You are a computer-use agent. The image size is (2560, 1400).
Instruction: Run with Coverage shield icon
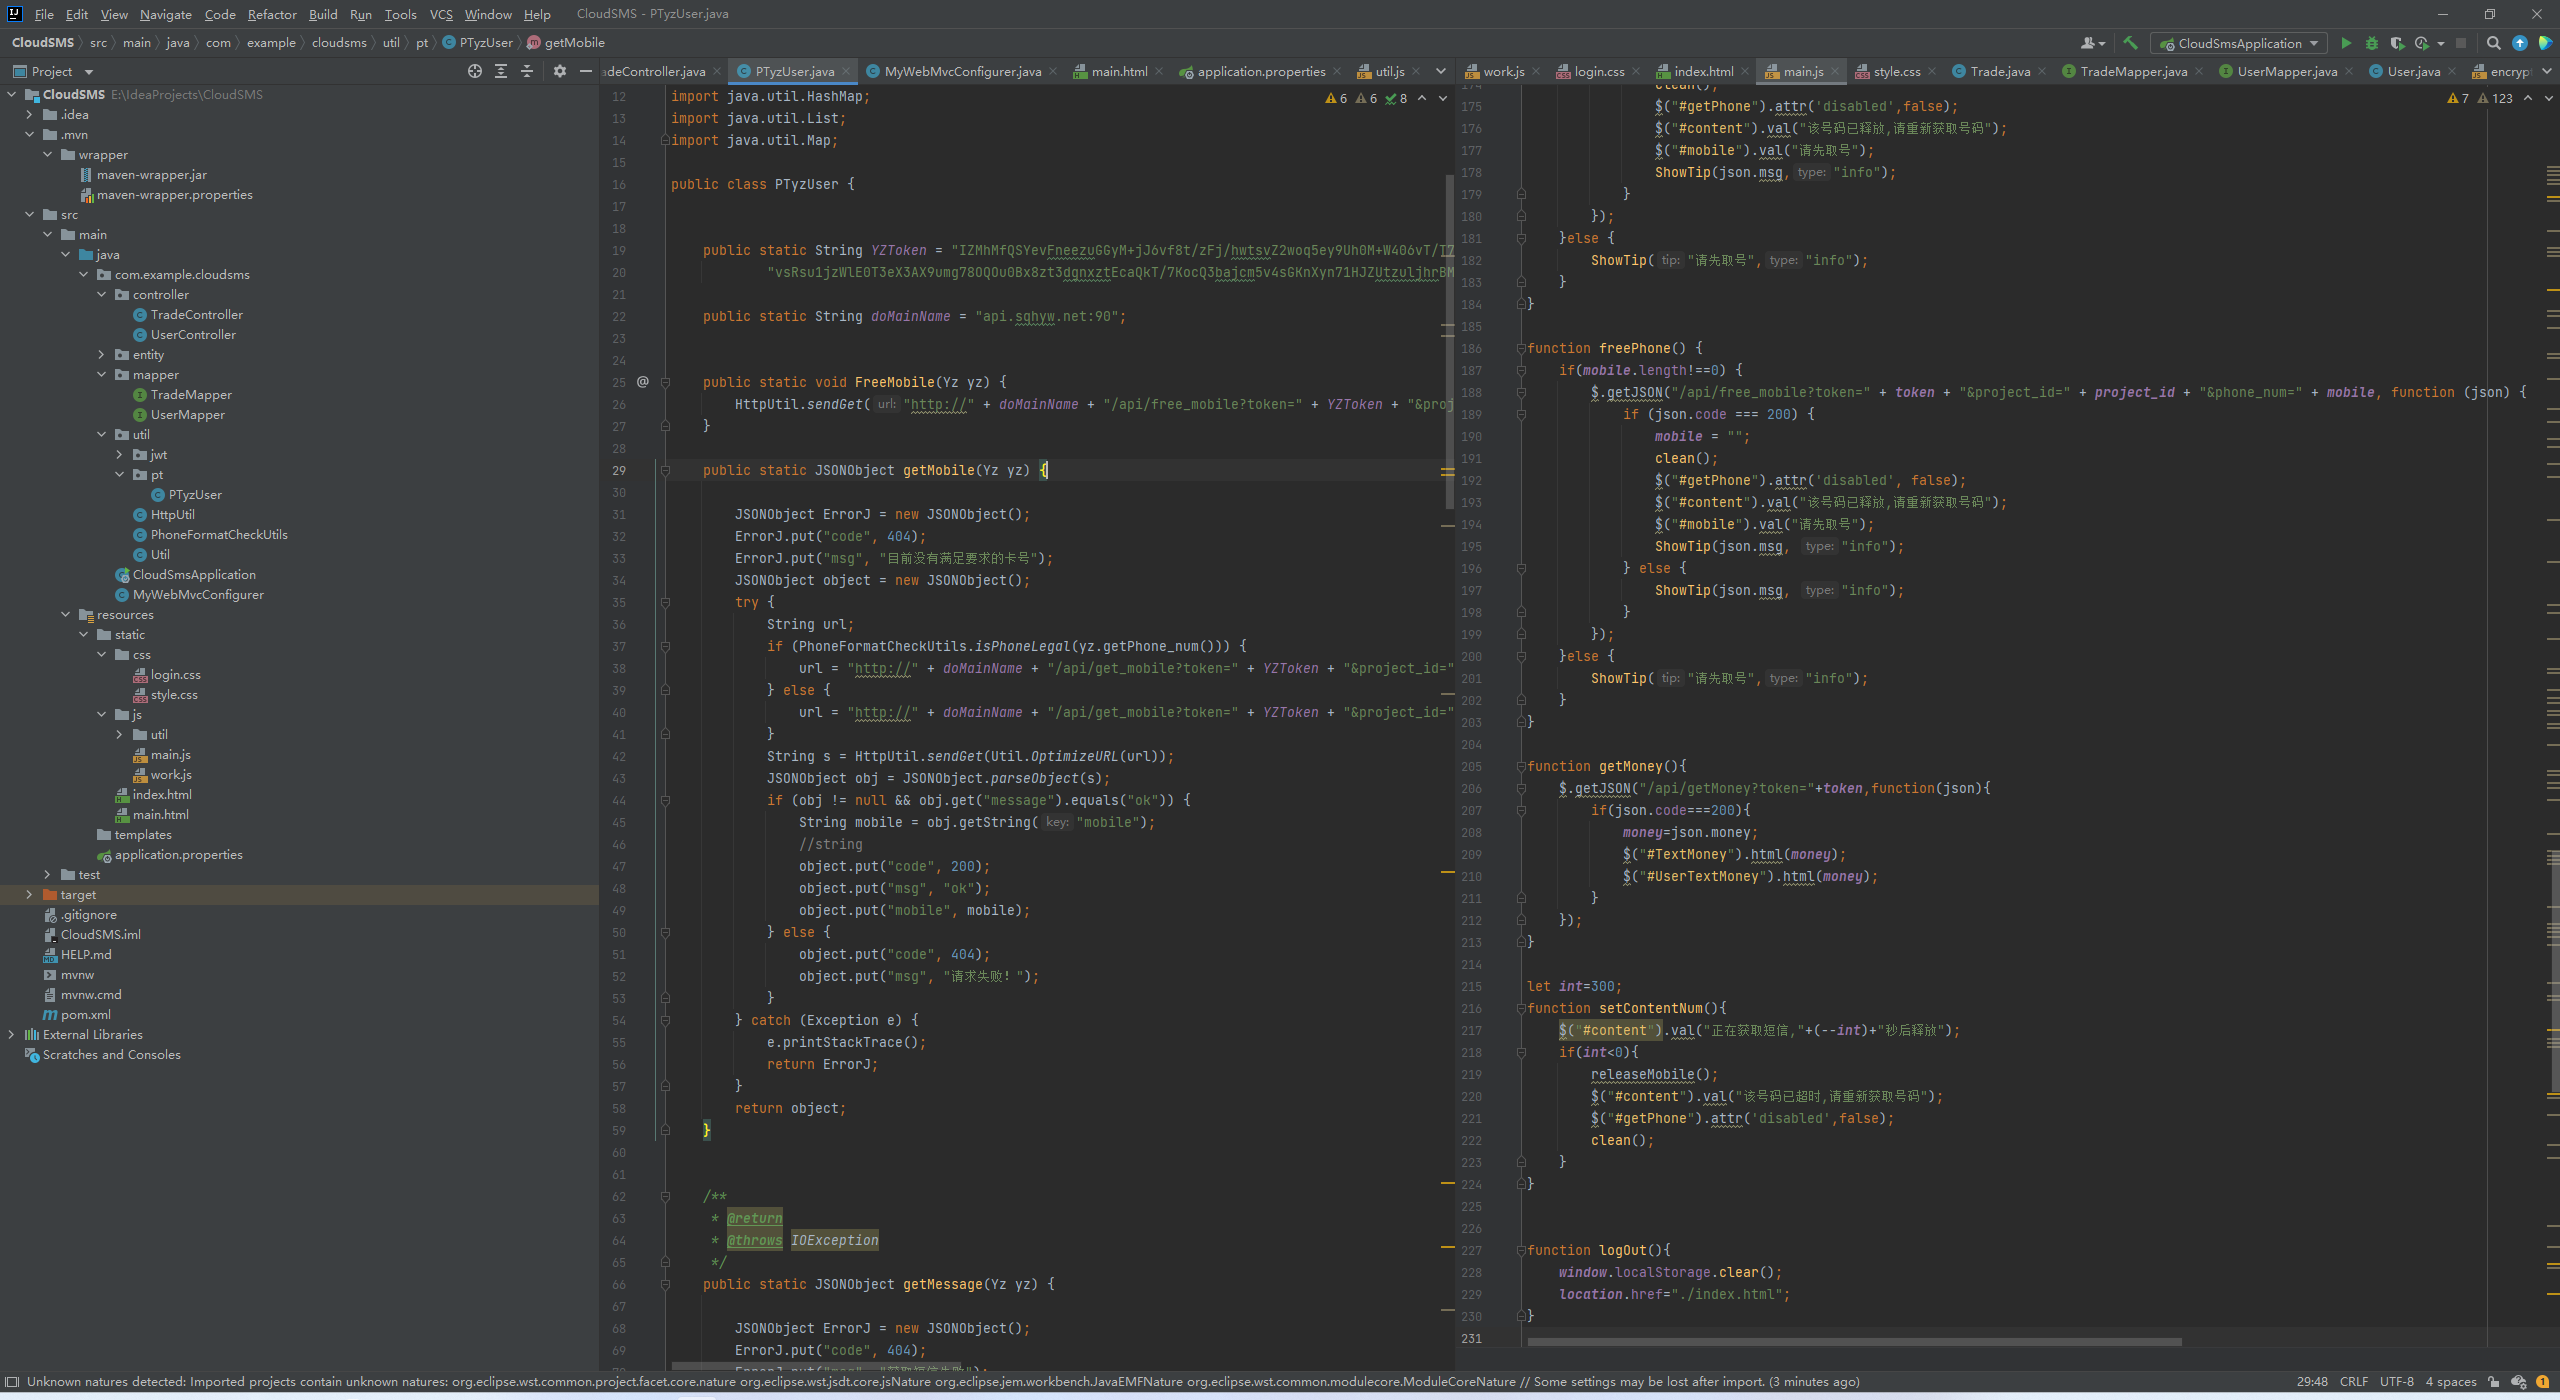click(2397, 43)
